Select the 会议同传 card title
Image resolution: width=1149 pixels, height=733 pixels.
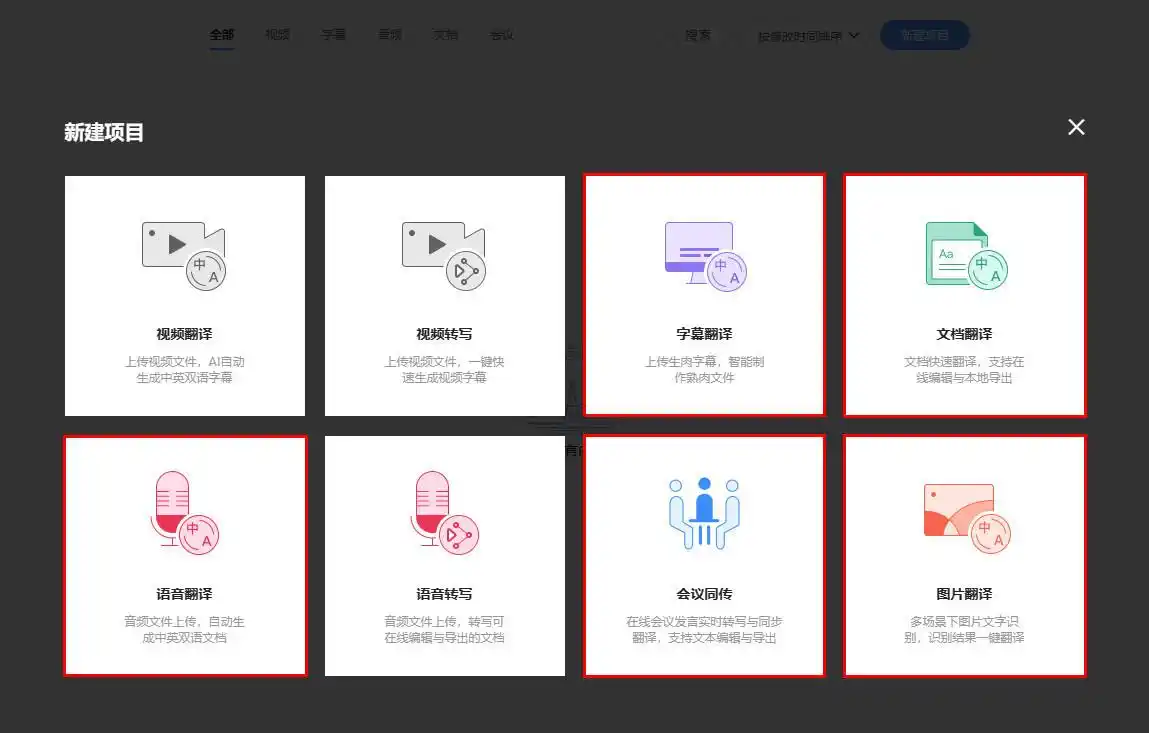(x=704, y=594)
